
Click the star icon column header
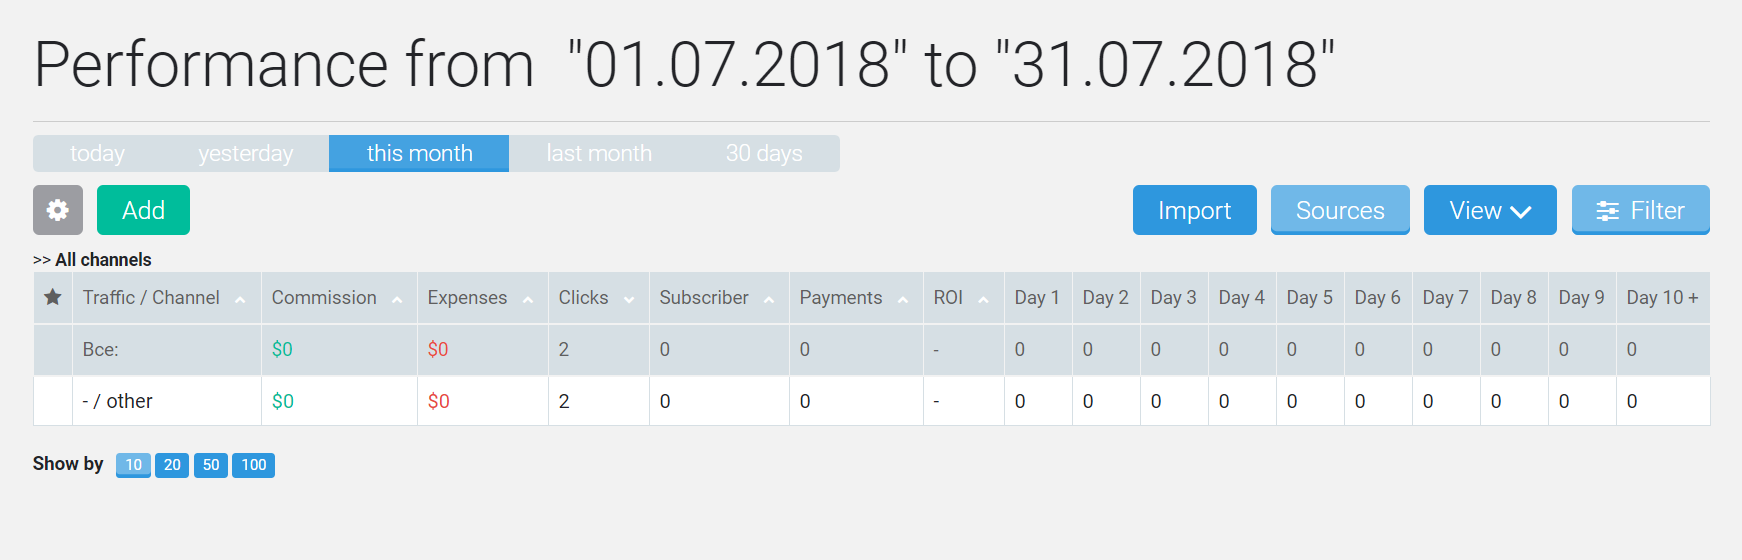53,297
